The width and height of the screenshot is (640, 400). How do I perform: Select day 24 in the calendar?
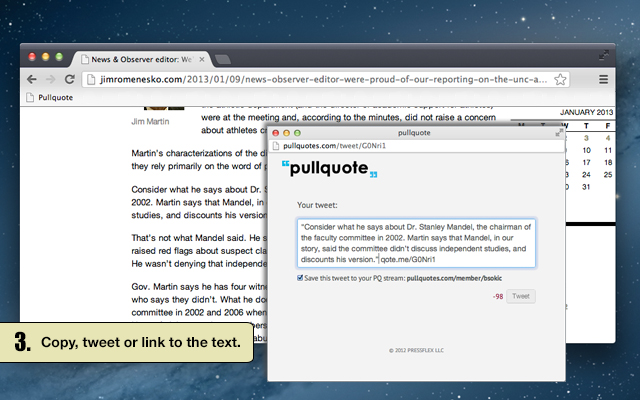587,175
